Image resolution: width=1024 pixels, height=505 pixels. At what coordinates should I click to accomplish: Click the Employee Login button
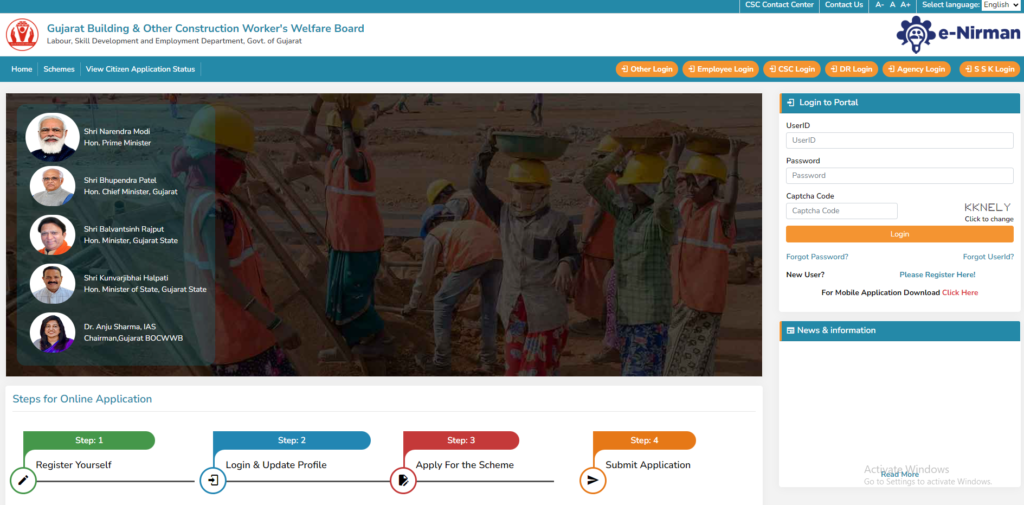[720, 69]
